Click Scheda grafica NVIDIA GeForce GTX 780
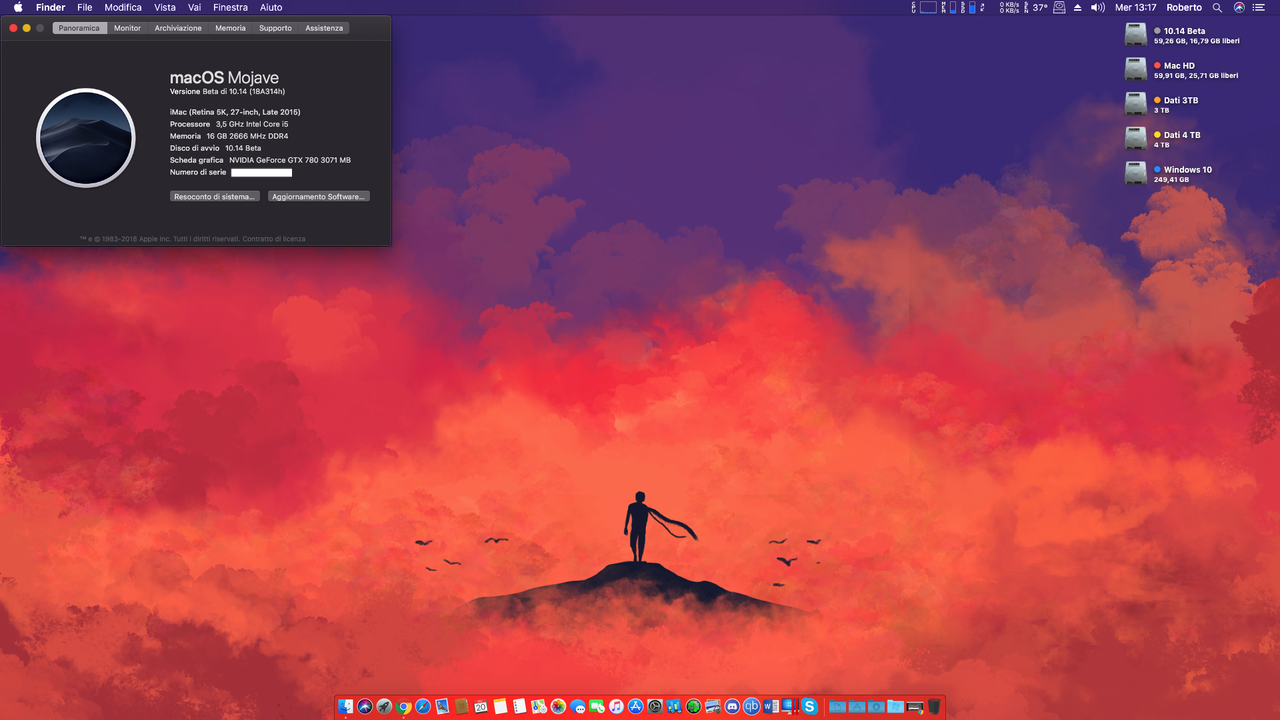Viewport: 1280px width, 720px height. [x=260, y=160]
